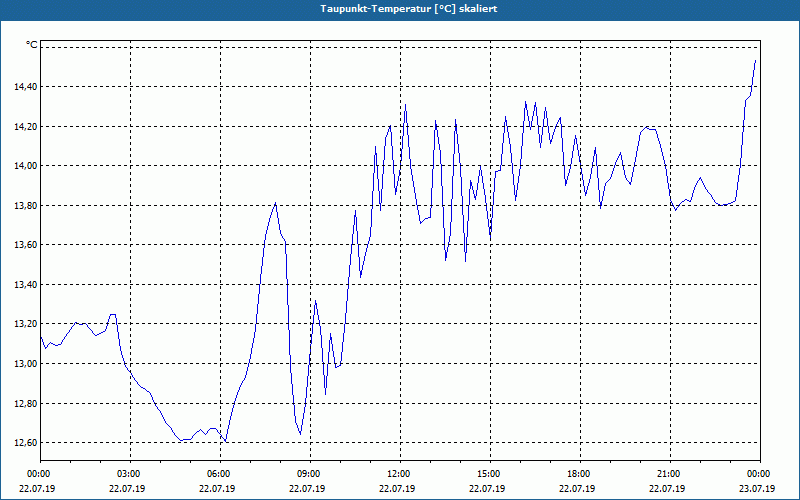
Task: Click the 13,00 y-axis label
Action: pos(26,364)
